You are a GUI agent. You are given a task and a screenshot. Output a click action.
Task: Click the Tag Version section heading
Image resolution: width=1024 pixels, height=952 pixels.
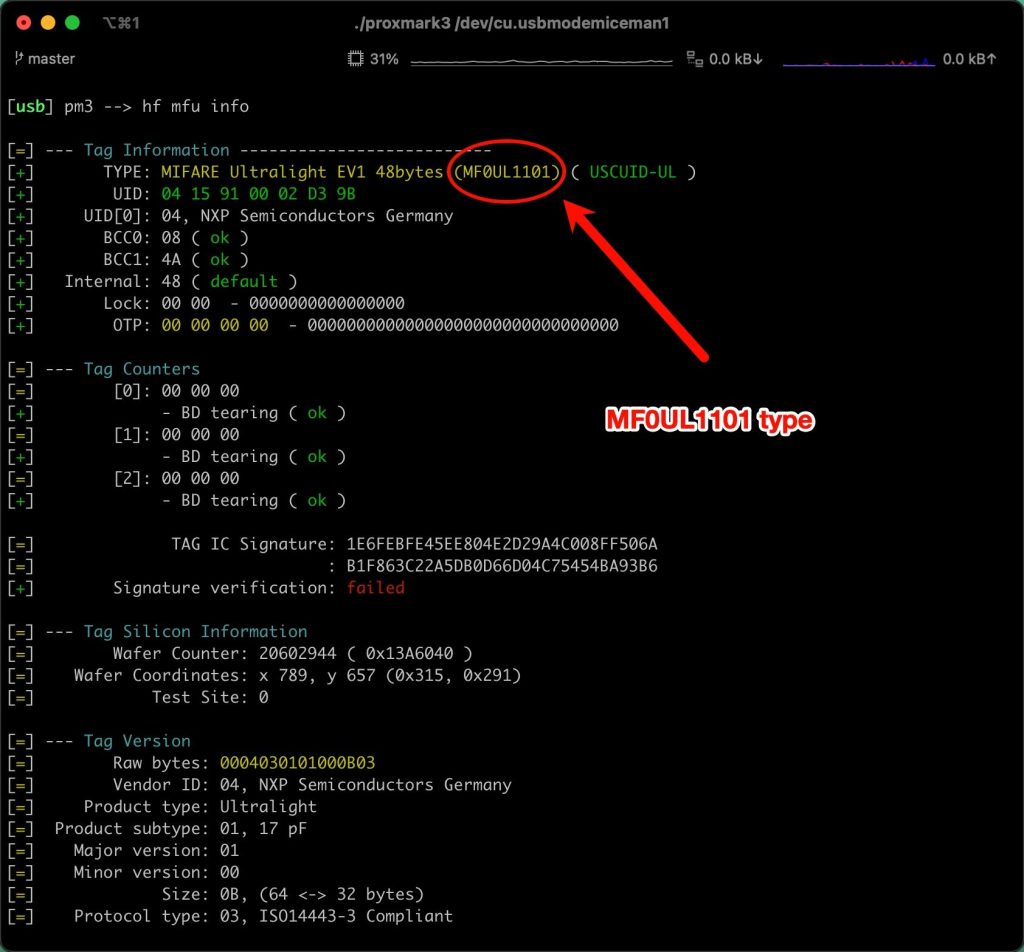[137, 740]
